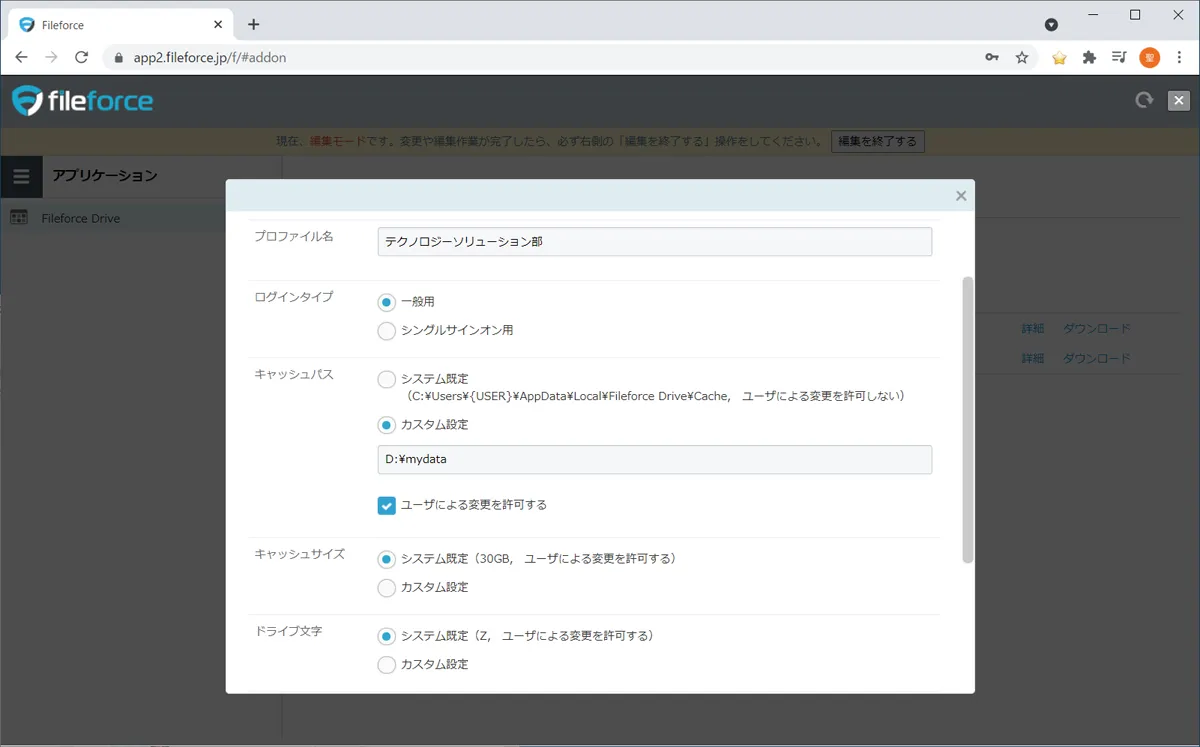This screenshot has width=1200, height=747.
Task: Click the first ダウンロード link
Action: [x=1096, y=329]
